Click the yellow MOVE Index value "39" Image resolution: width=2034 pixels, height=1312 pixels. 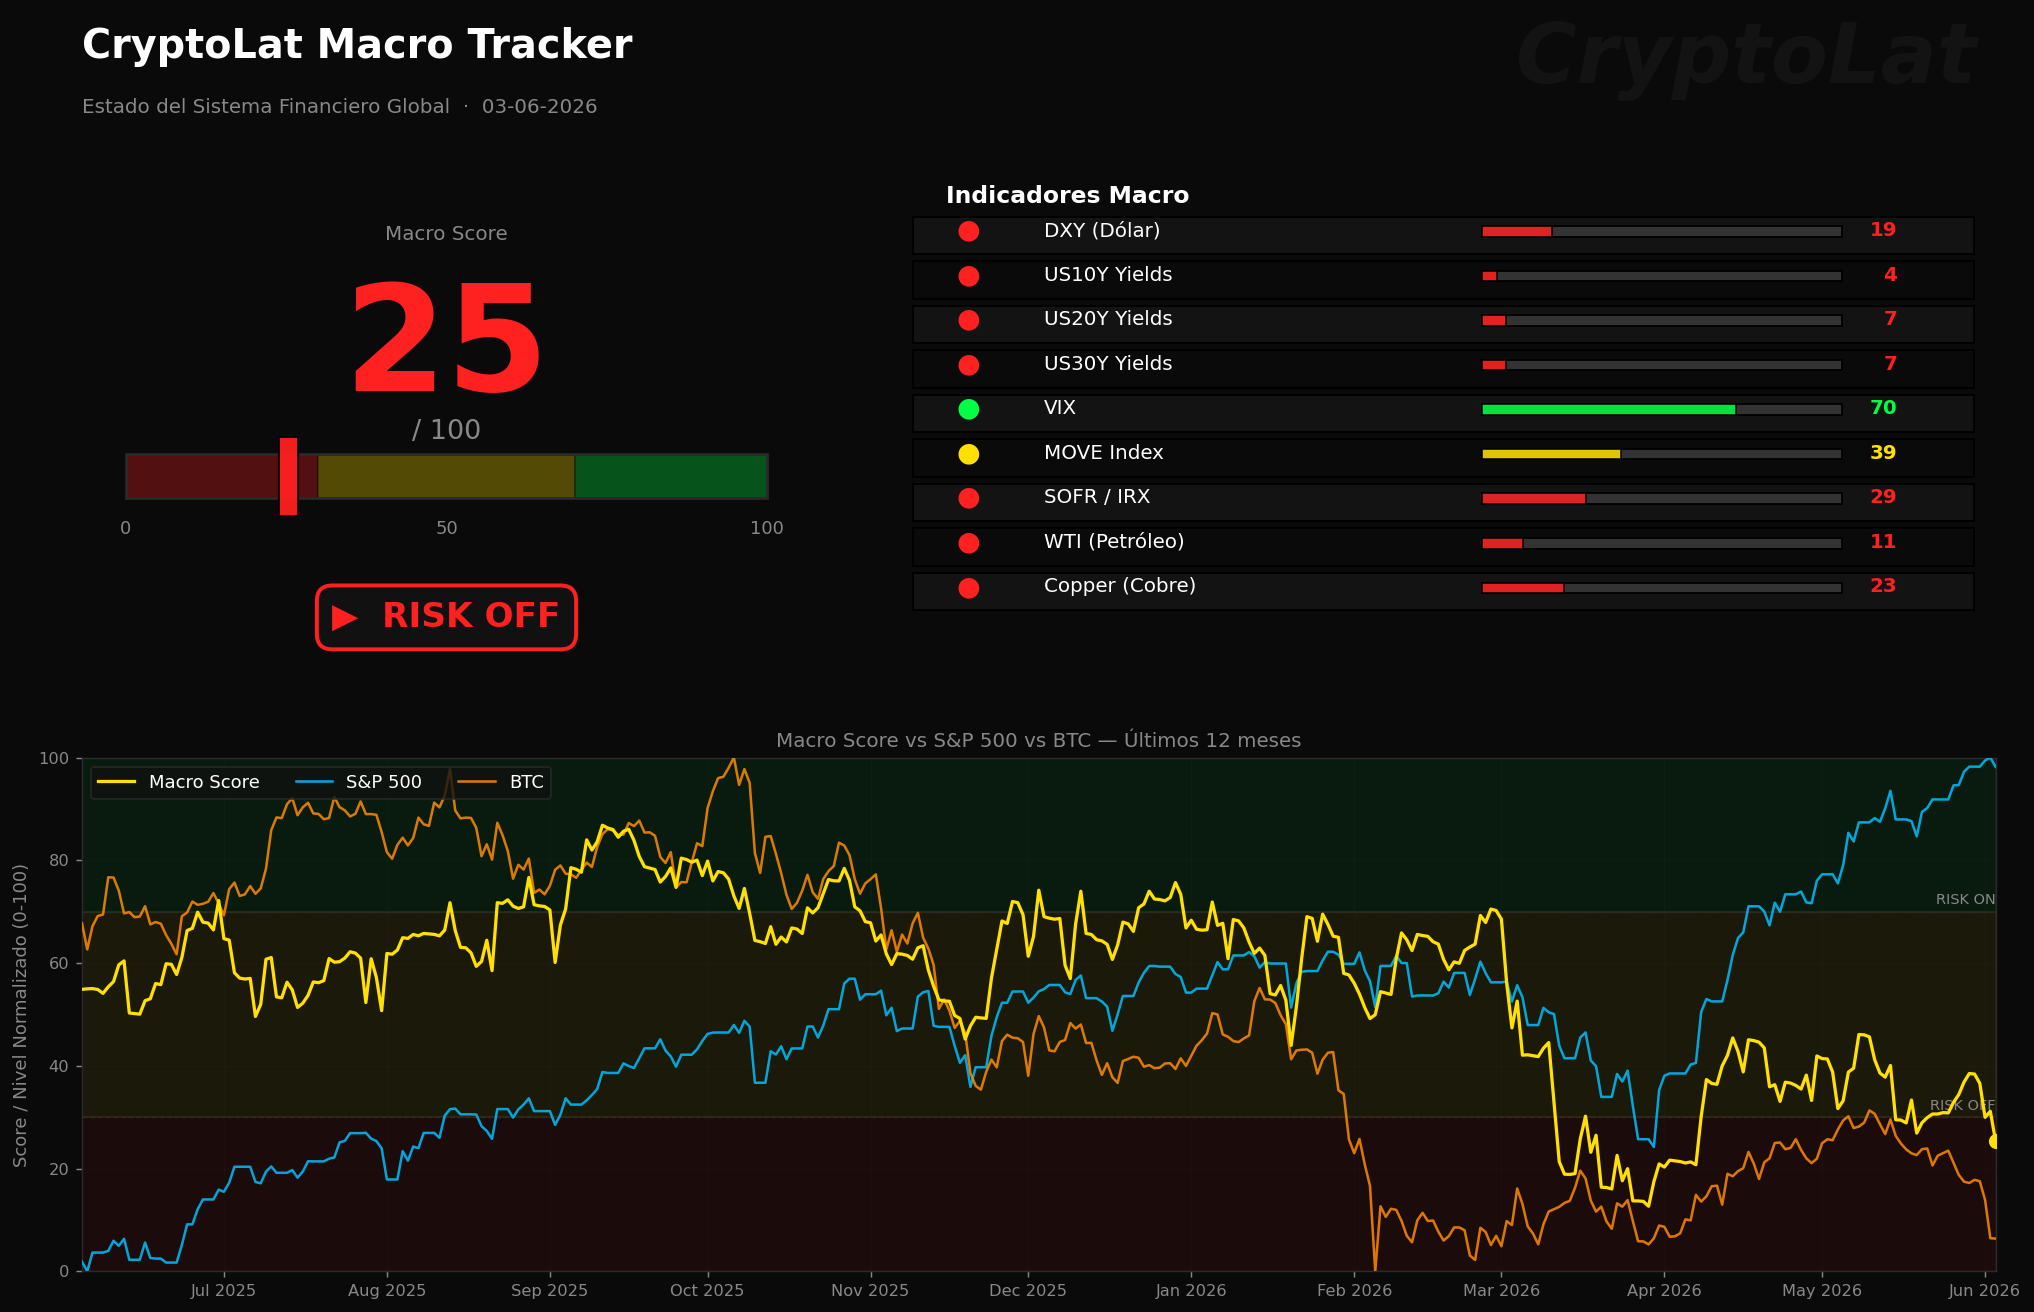[x=1883, y=453]
